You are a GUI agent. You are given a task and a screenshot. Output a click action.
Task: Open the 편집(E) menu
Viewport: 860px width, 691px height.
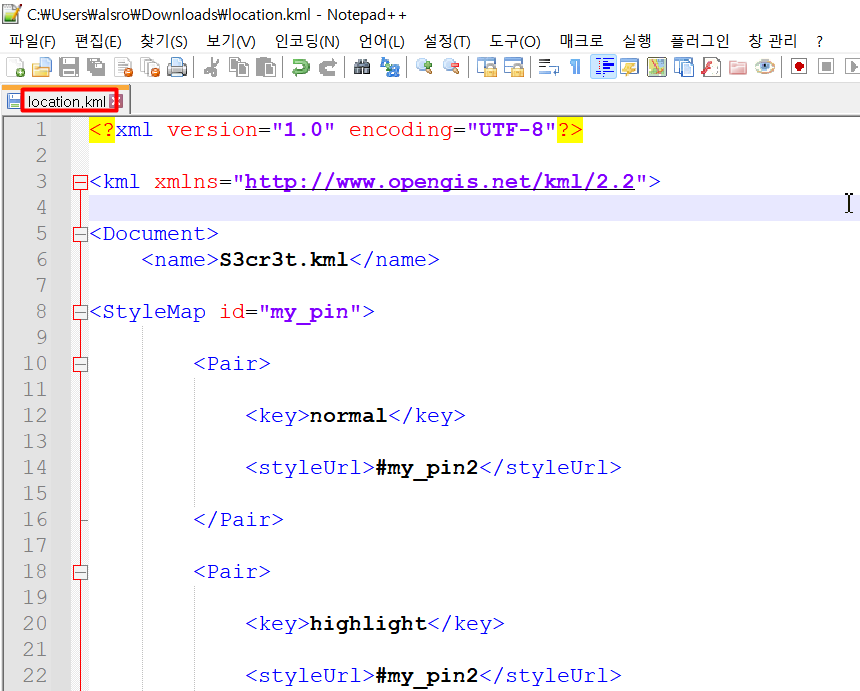[x=98, y=41]
